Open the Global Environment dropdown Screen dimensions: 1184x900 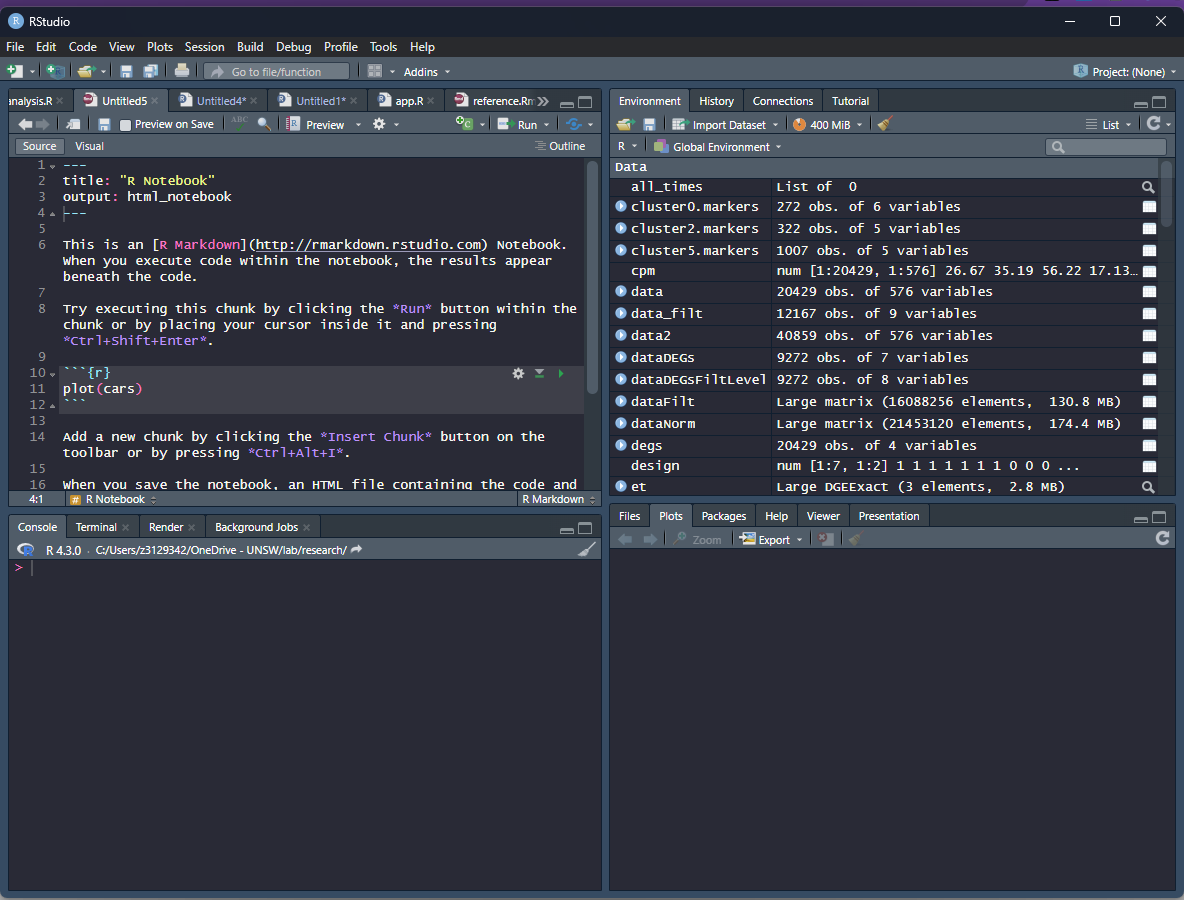pyautogui.click(x=717, y=145)
